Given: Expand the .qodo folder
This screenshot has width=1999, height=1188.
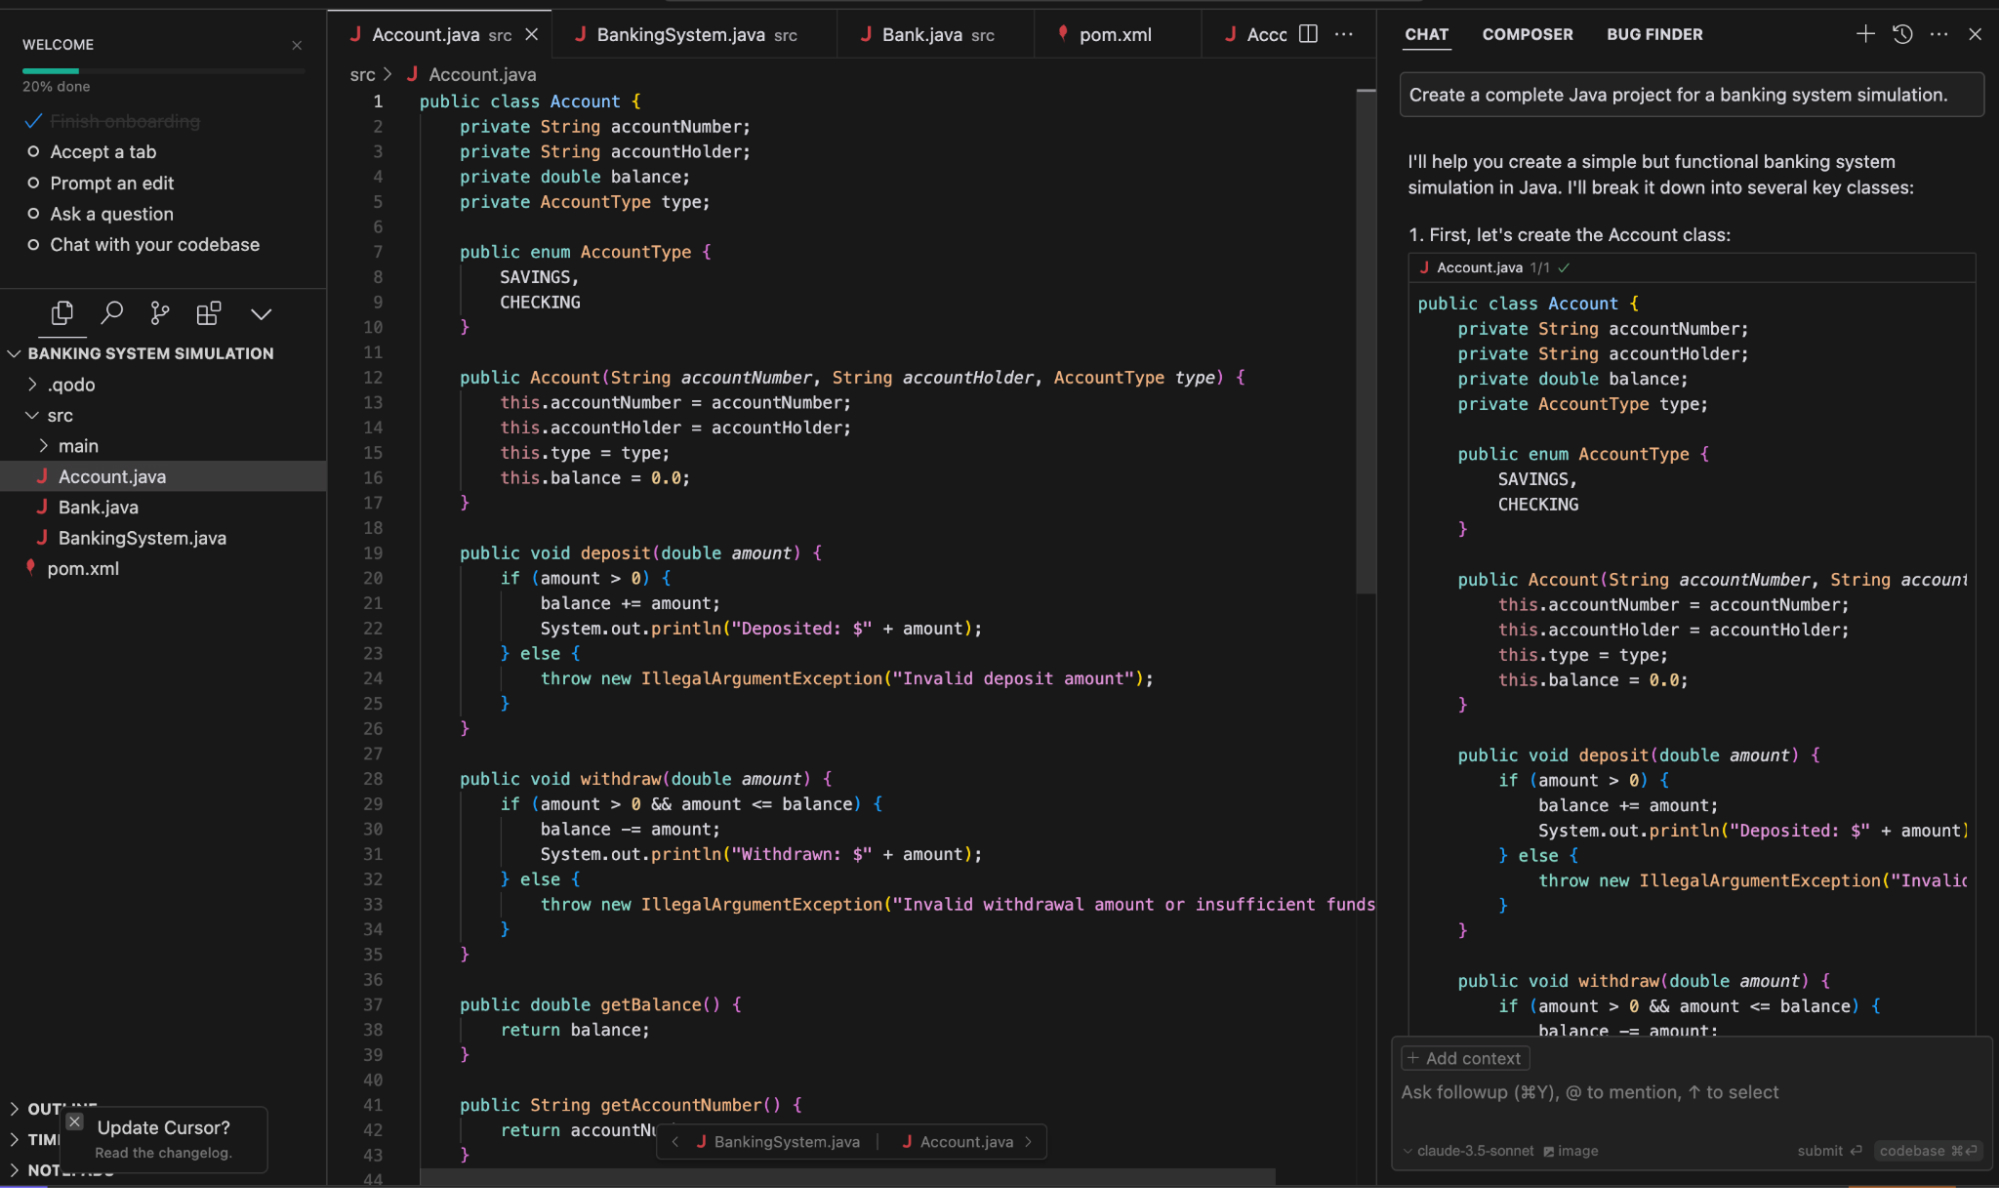Looking at the screenshot, I should pos(33,385).
